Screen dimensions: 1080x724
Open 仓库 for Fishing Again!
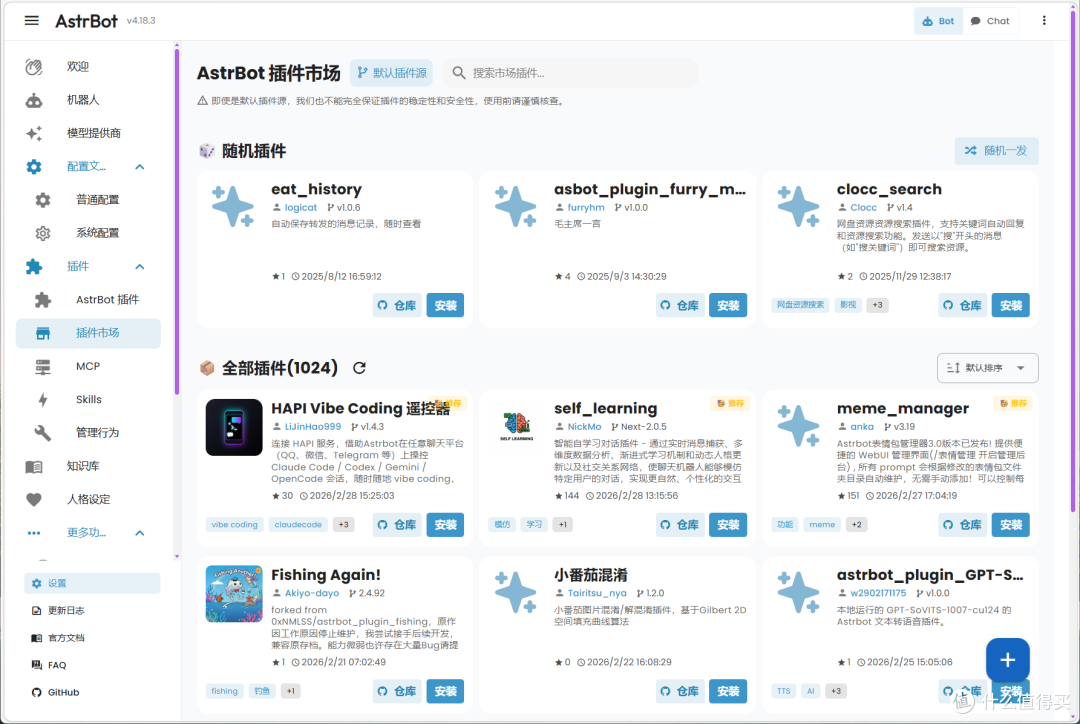tap(397, 691)
